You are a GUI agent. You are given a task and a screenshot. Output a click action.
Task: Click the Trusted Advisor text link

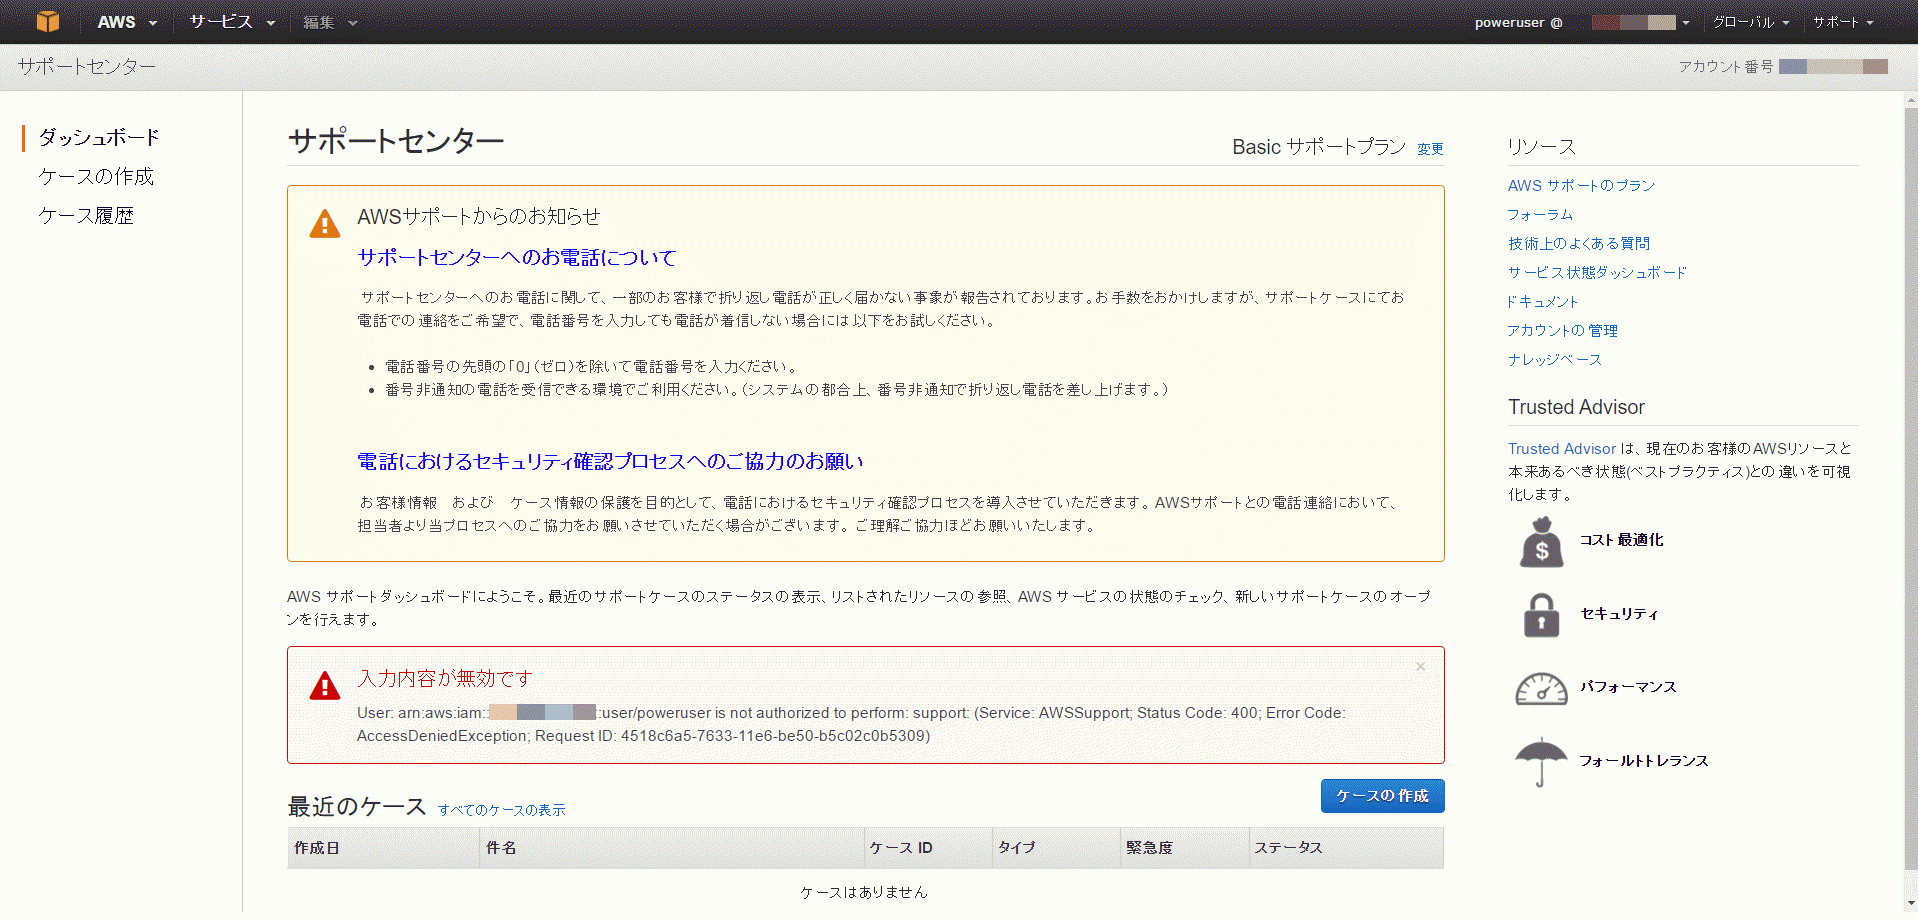tap(1561, 448)
